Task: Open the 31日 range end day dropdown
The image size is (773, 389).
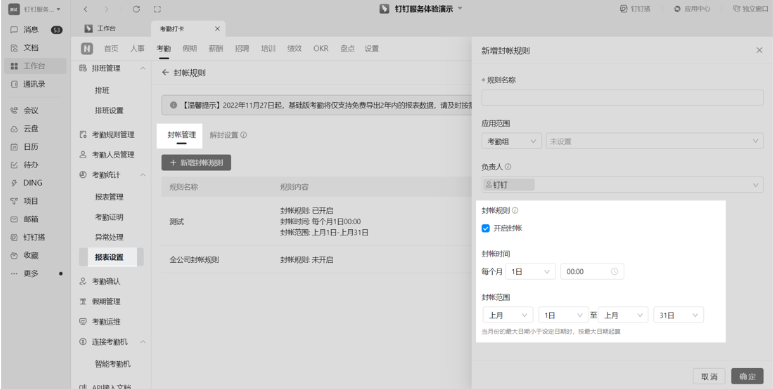Action: click(678, 315)
